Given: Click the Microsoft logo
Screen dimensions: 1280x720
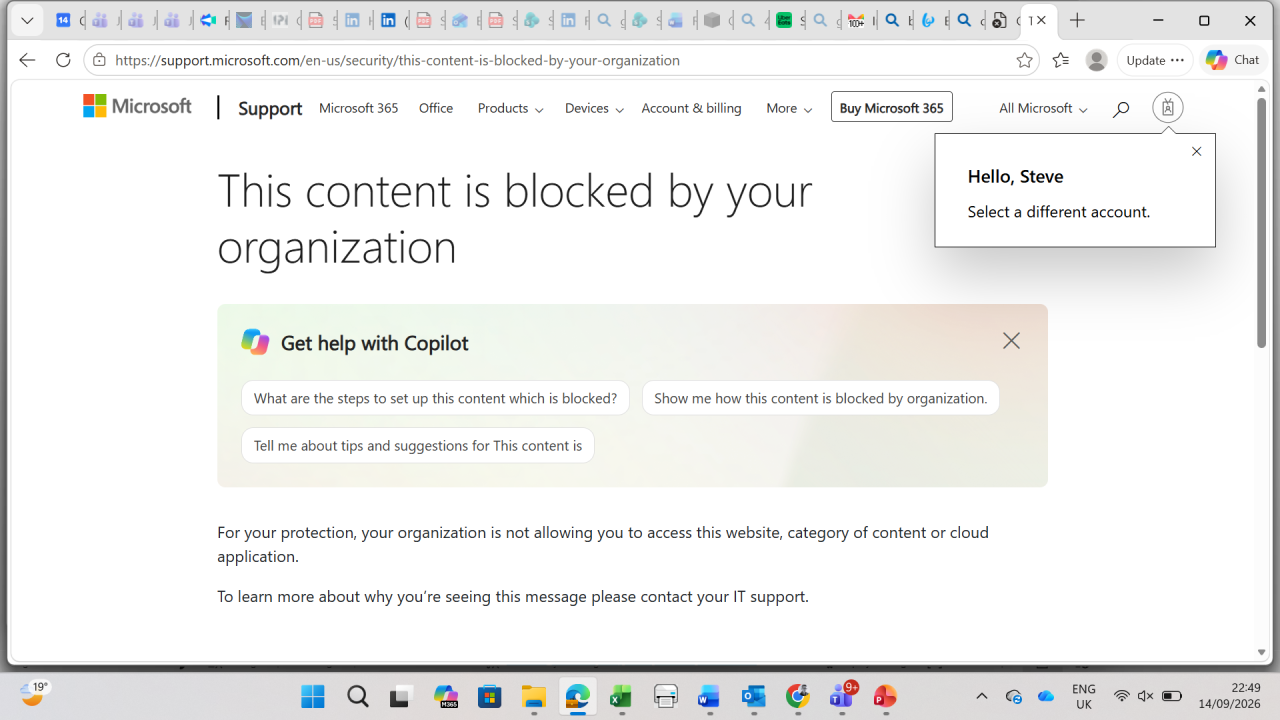Looking at the screenshot, I should (x=137, y=106).
